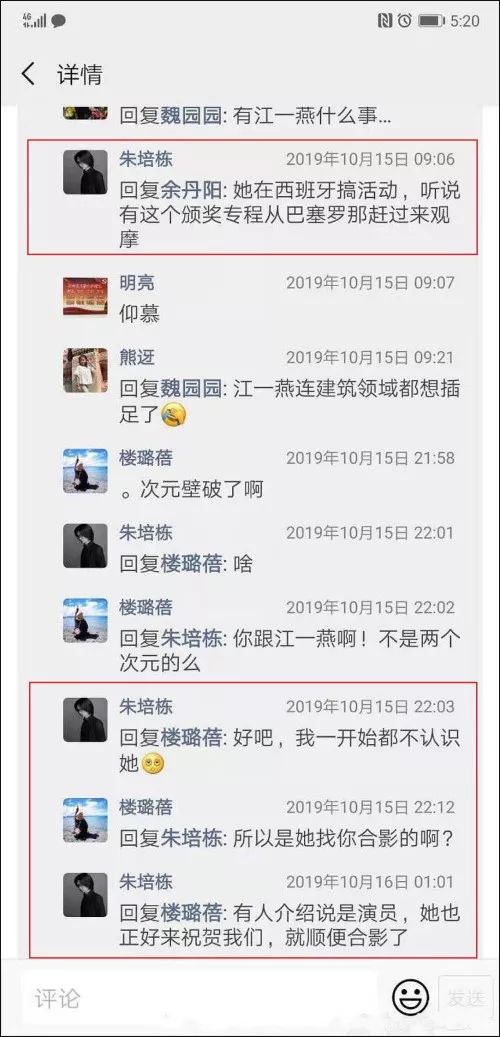Image resolution: width=500 pixels, height=1037 pixels.
Task: Tap the NFC status bar icon
Action: click(385, 21)
